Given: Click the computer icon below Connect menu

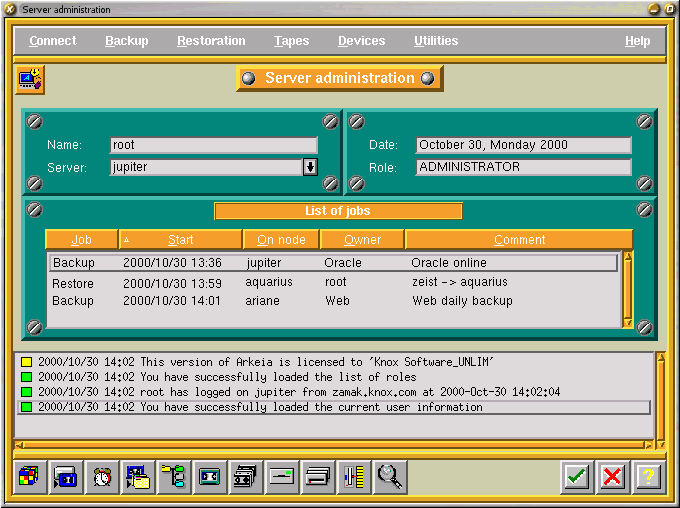Looking at the screenshot, I should click(x=30, y=80).
